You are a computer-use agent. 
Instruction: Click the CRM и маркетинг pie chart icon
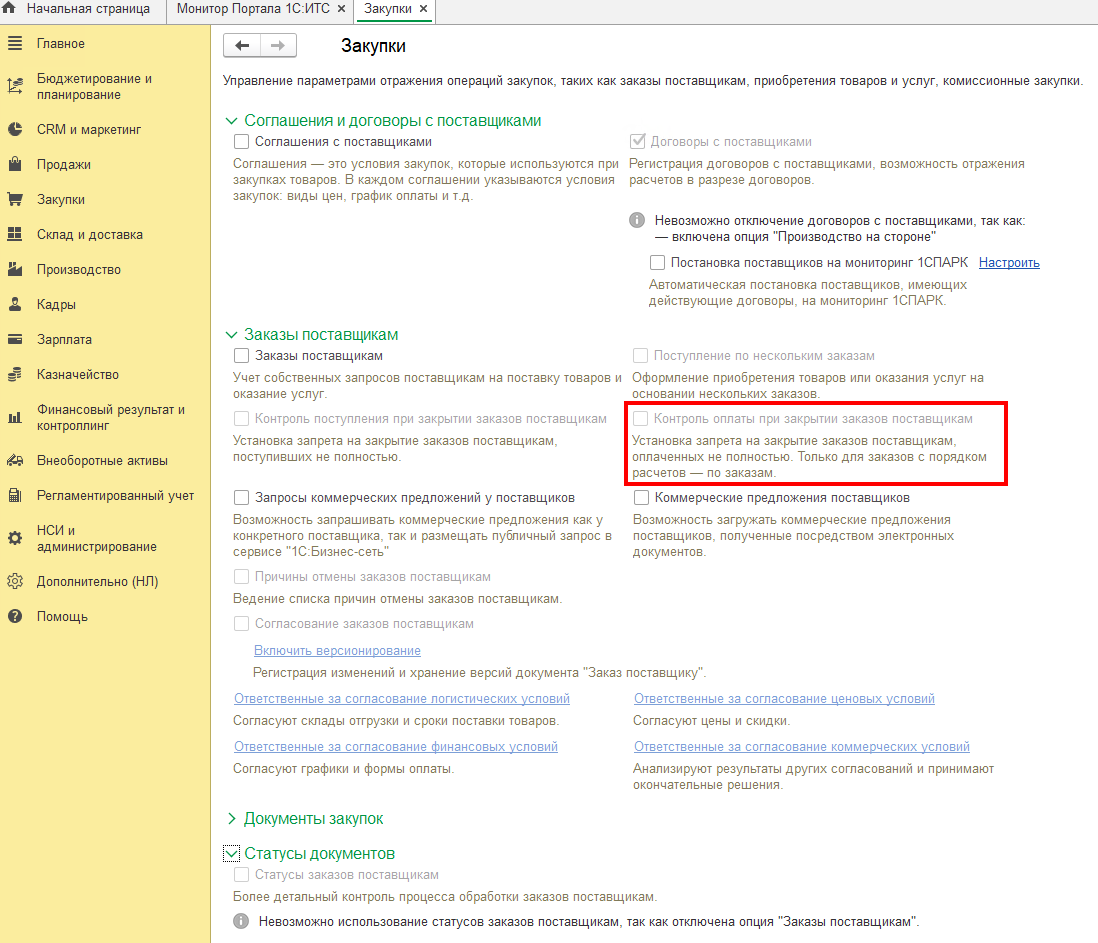(15, 130)
